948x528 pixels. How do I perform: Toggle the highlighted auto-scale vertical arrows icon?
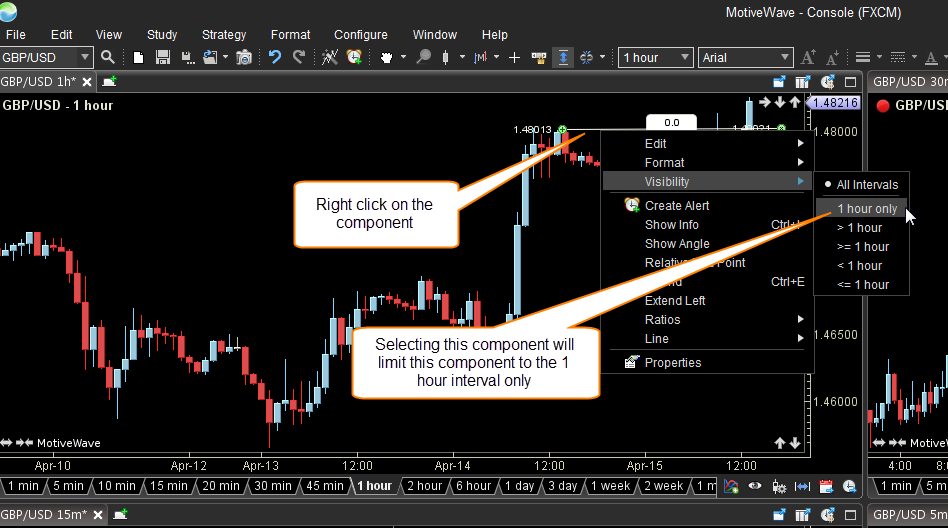(563, 57)
